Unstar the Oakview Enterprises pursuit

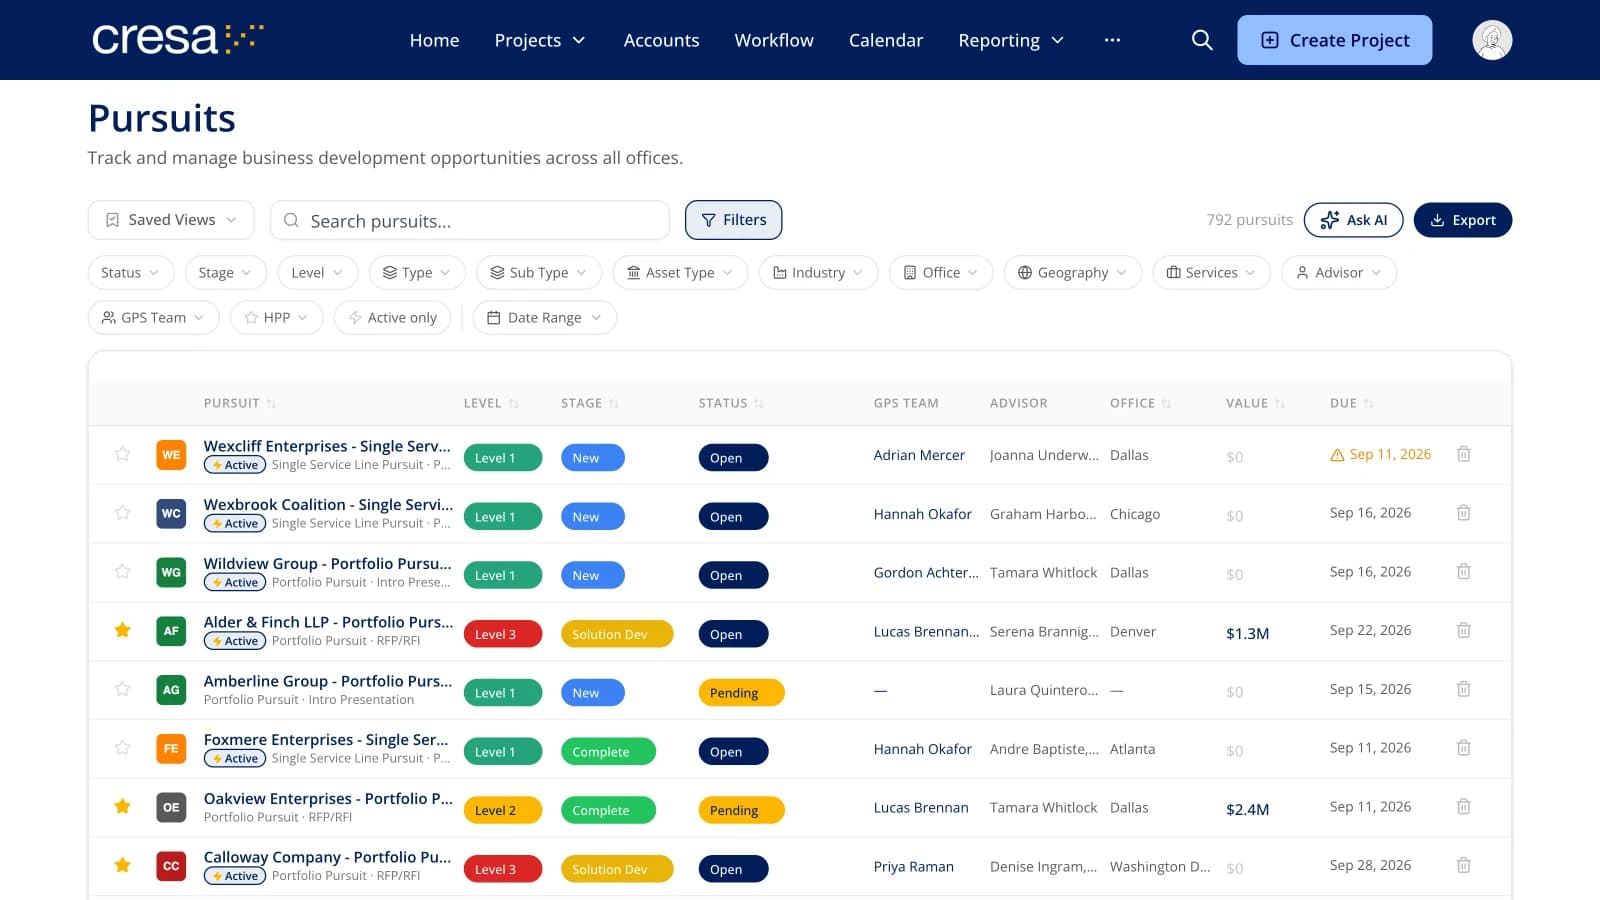click(122, 806)
